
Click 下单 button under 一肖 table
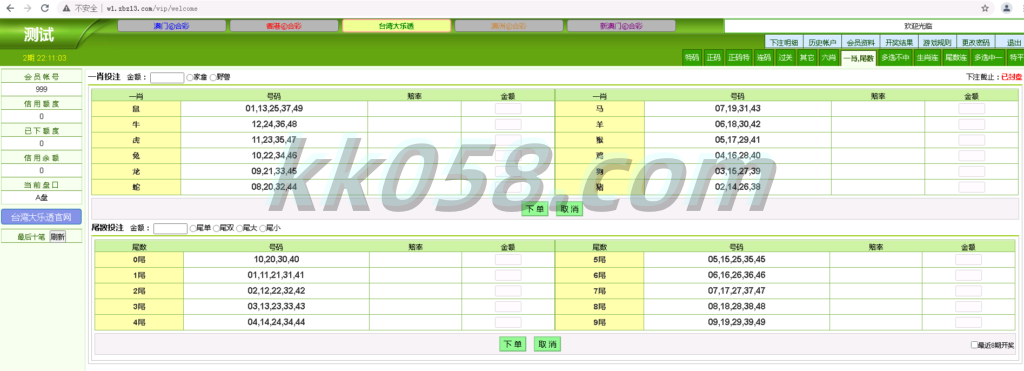click(535, 210)
